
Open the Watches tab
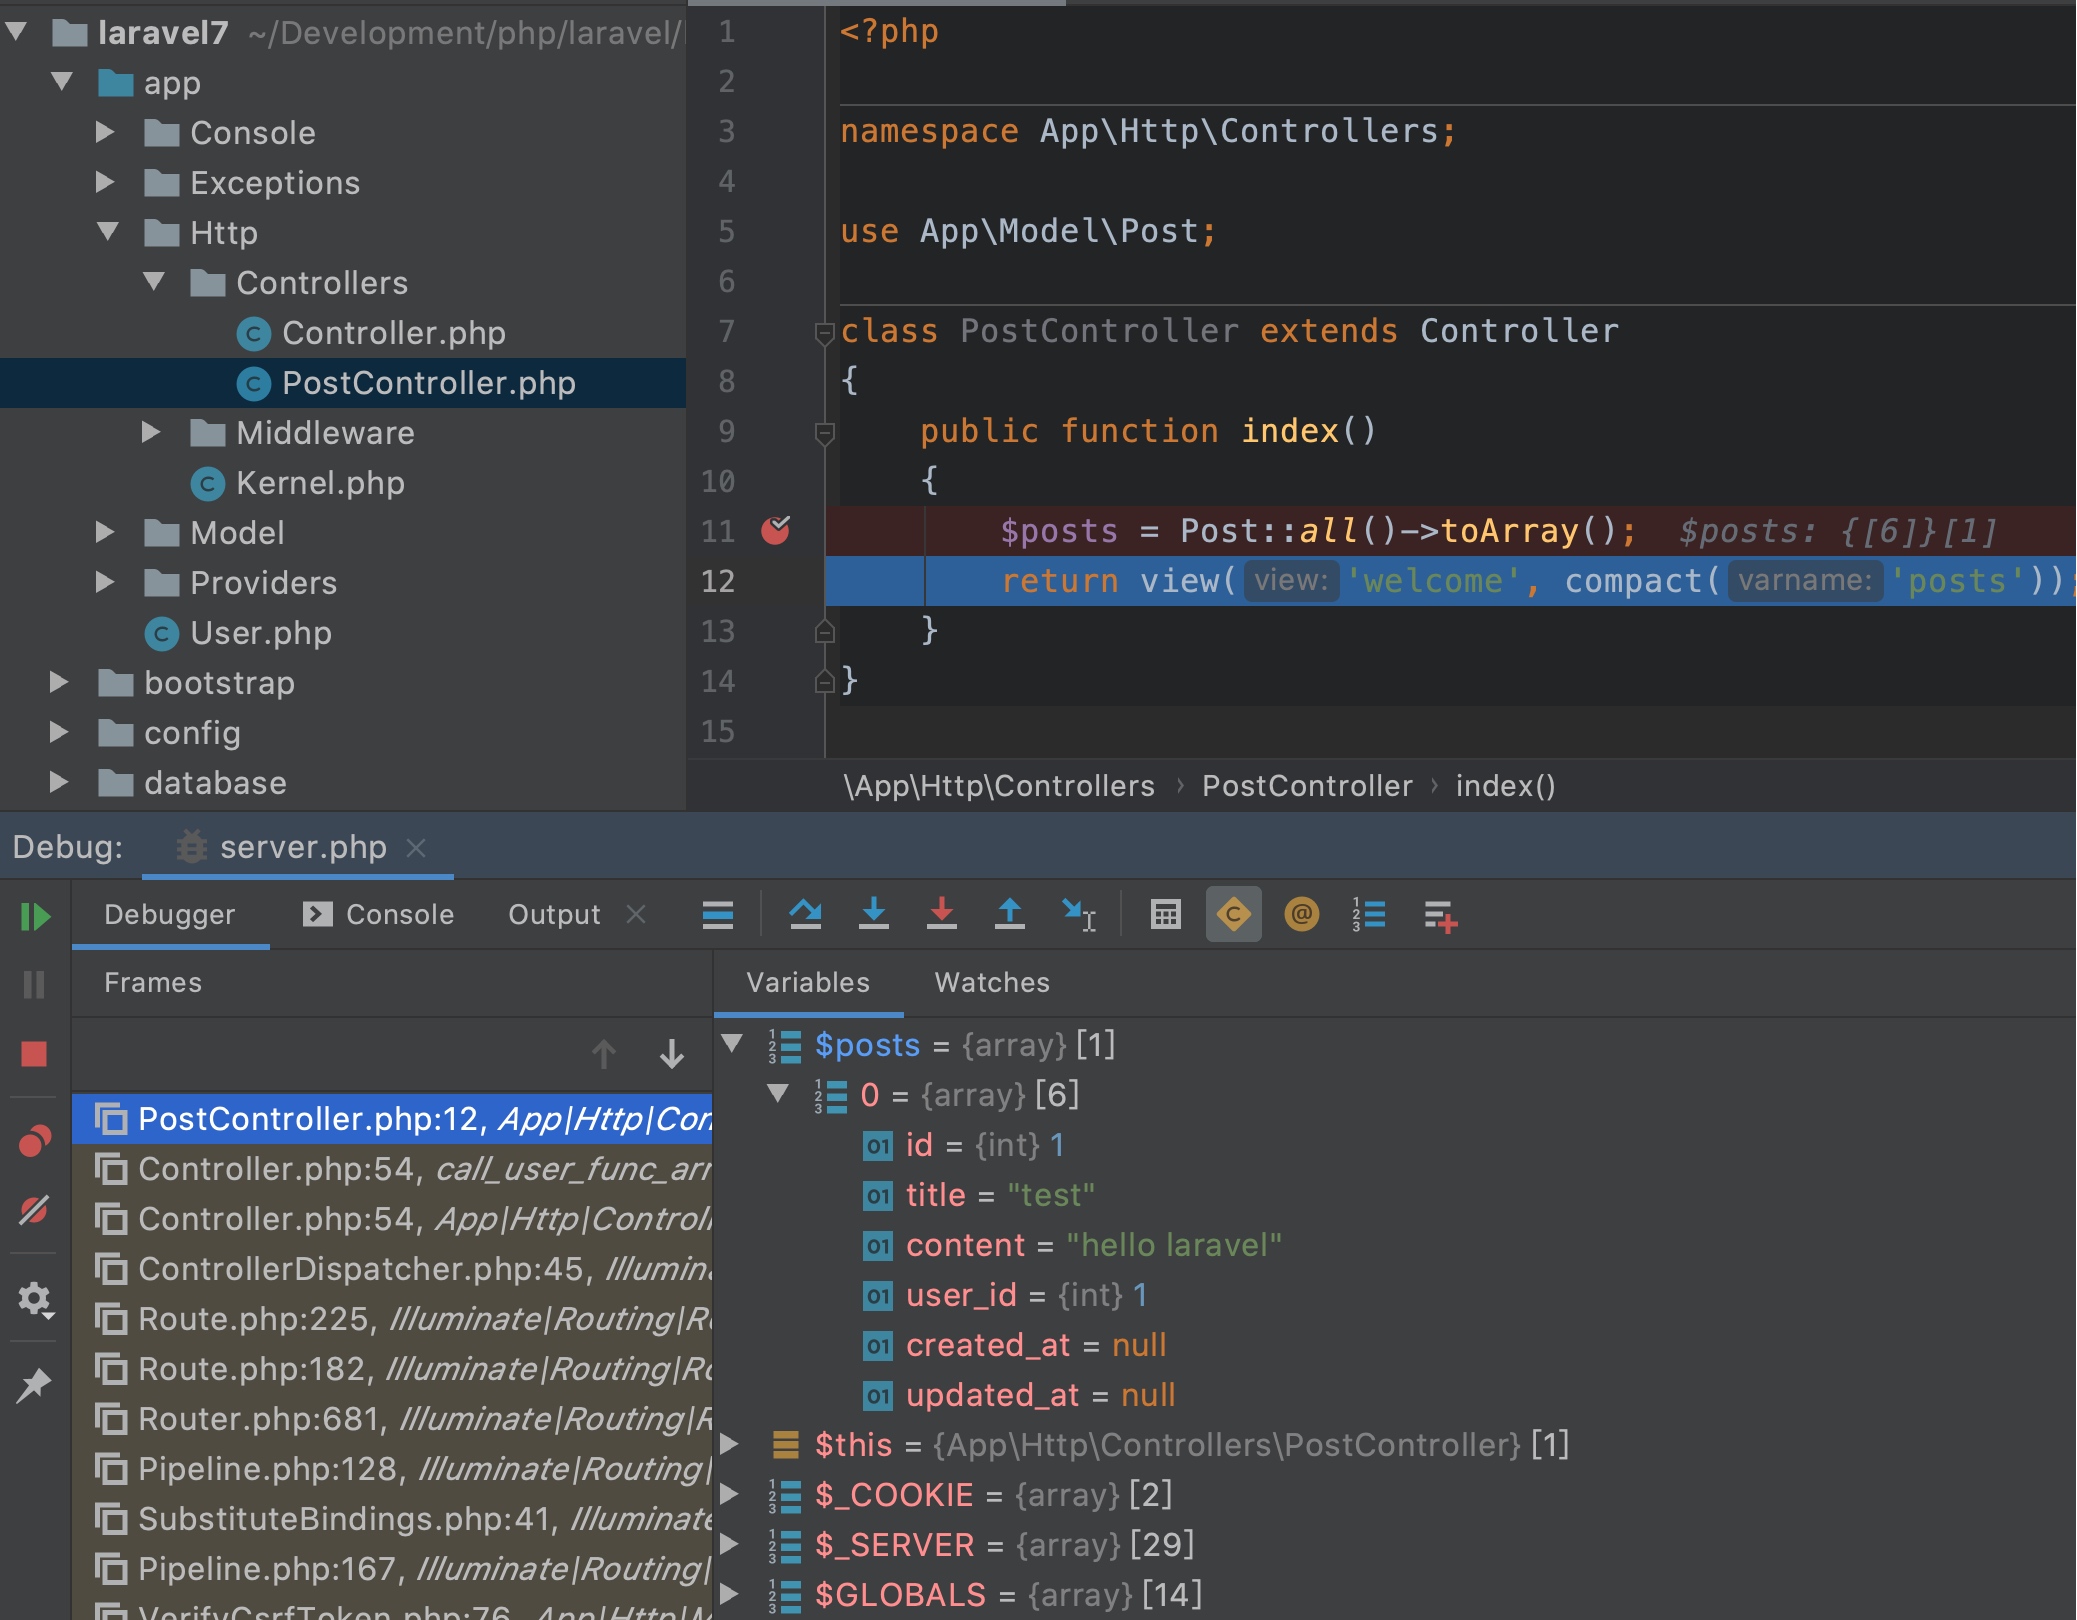992,982
